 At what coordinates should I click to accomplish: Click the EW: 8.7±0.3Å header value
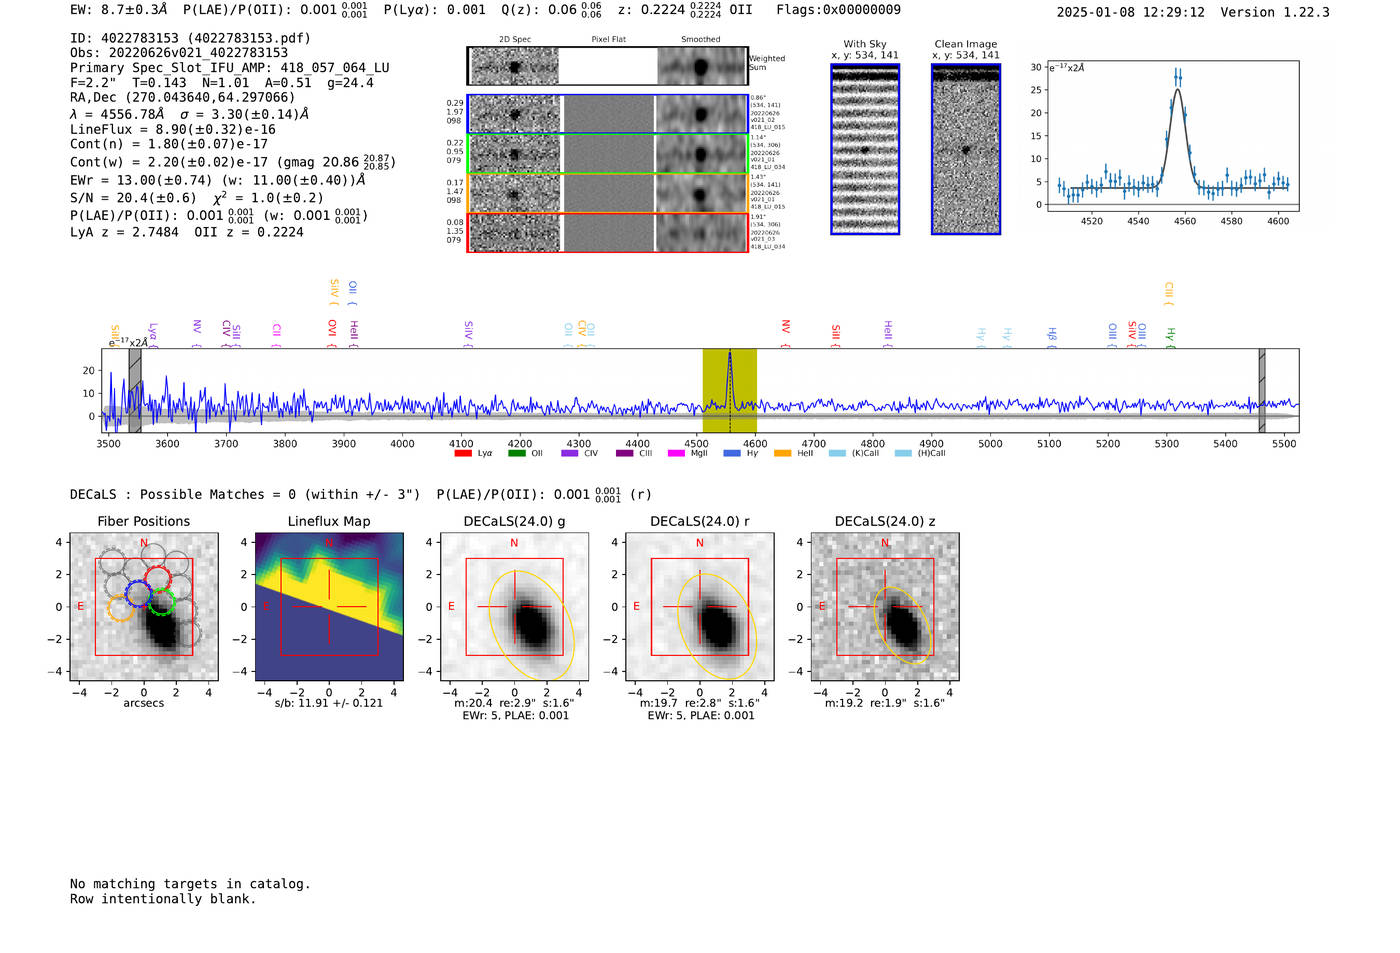pos(119,10)
